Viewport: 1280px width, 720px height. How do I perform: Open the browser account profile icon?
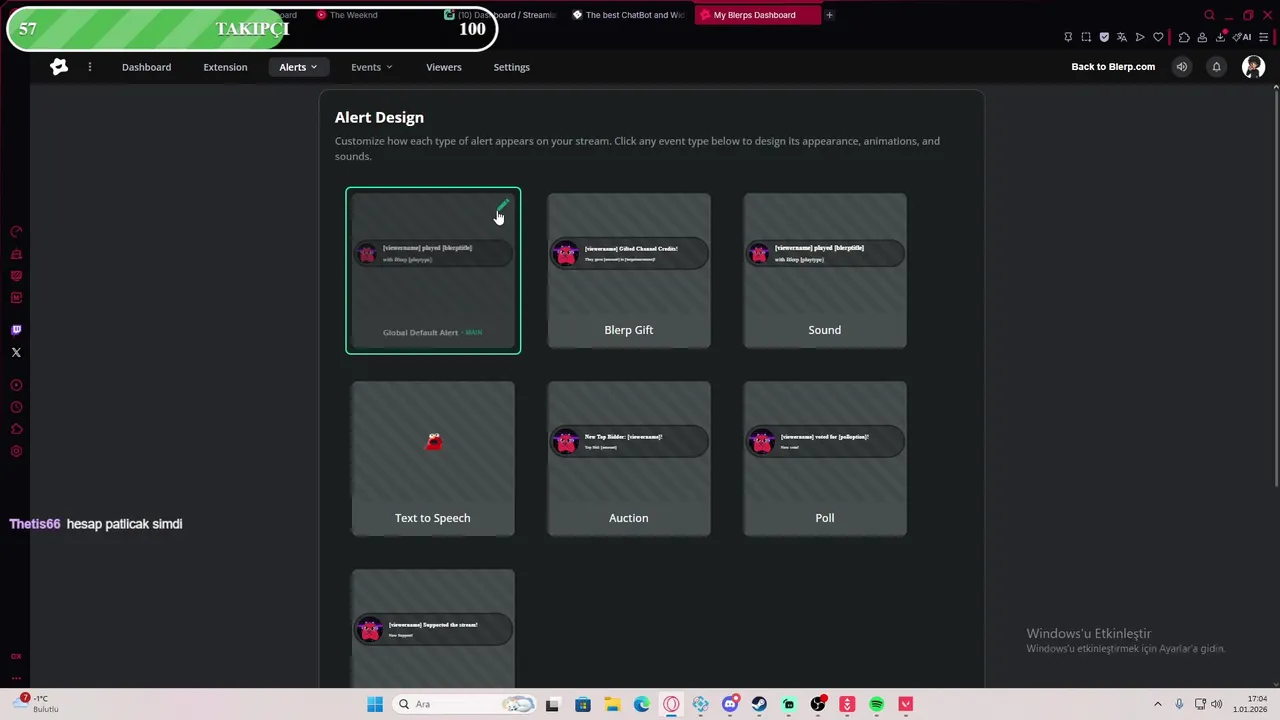[x=1202, y=37]
